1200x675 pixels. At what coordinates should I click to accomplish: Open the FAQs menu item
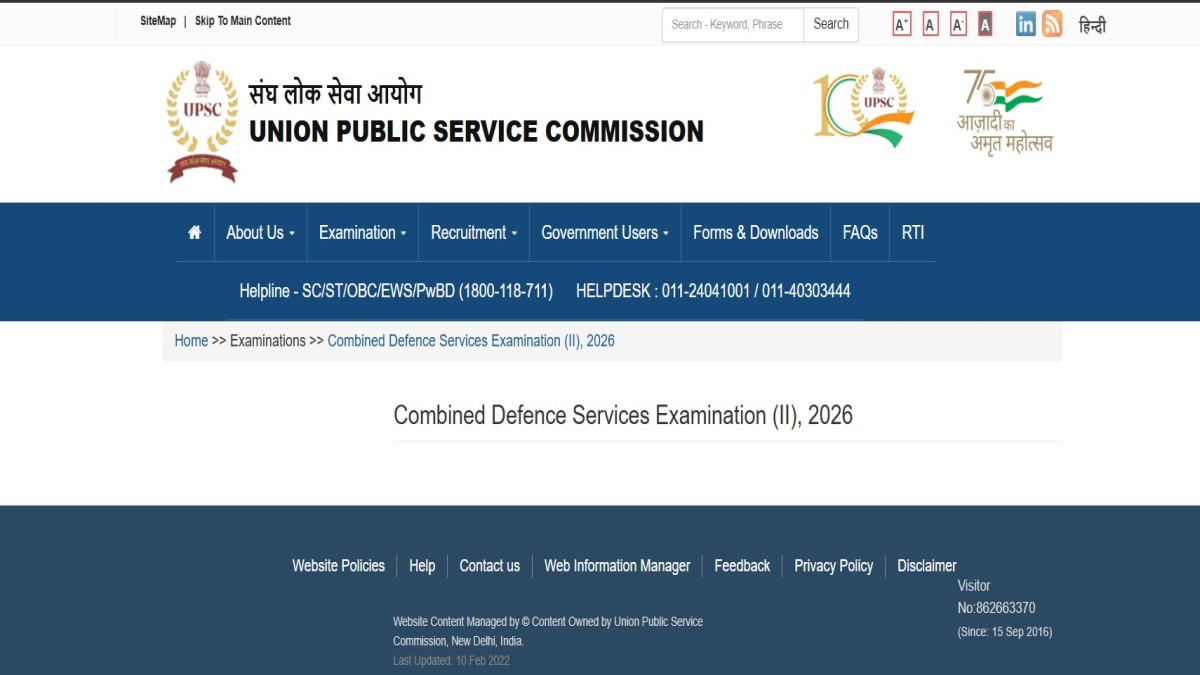(x=860, y=232)
